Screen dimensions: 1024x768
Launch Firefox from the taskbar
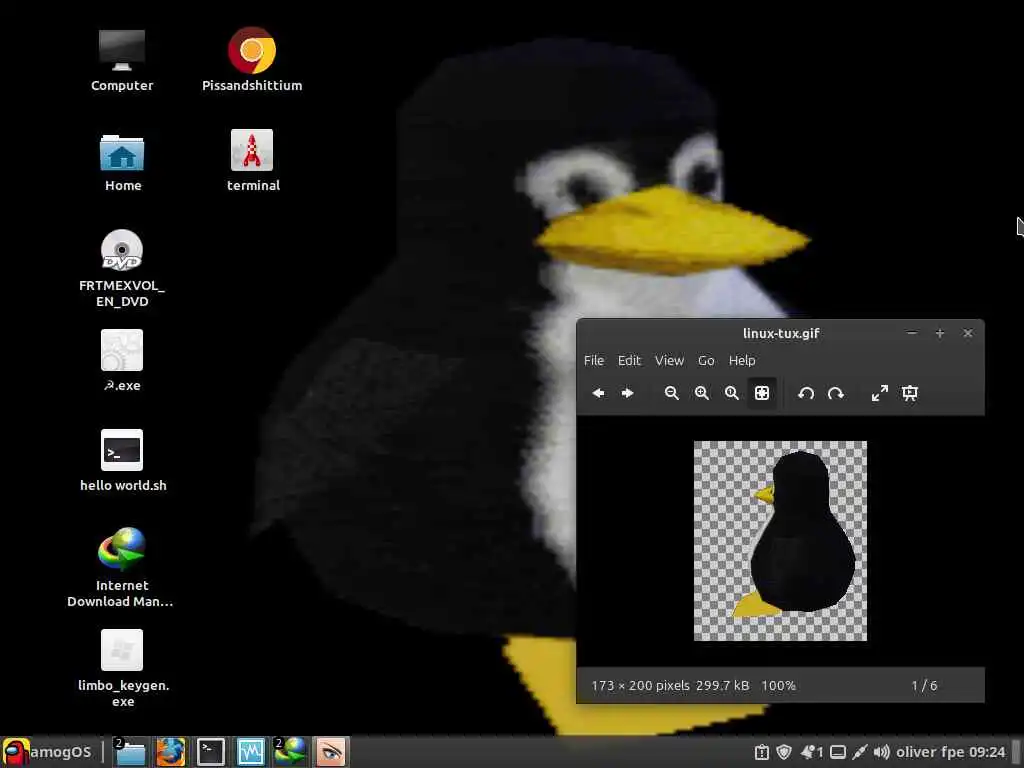(x=170, y=752)
